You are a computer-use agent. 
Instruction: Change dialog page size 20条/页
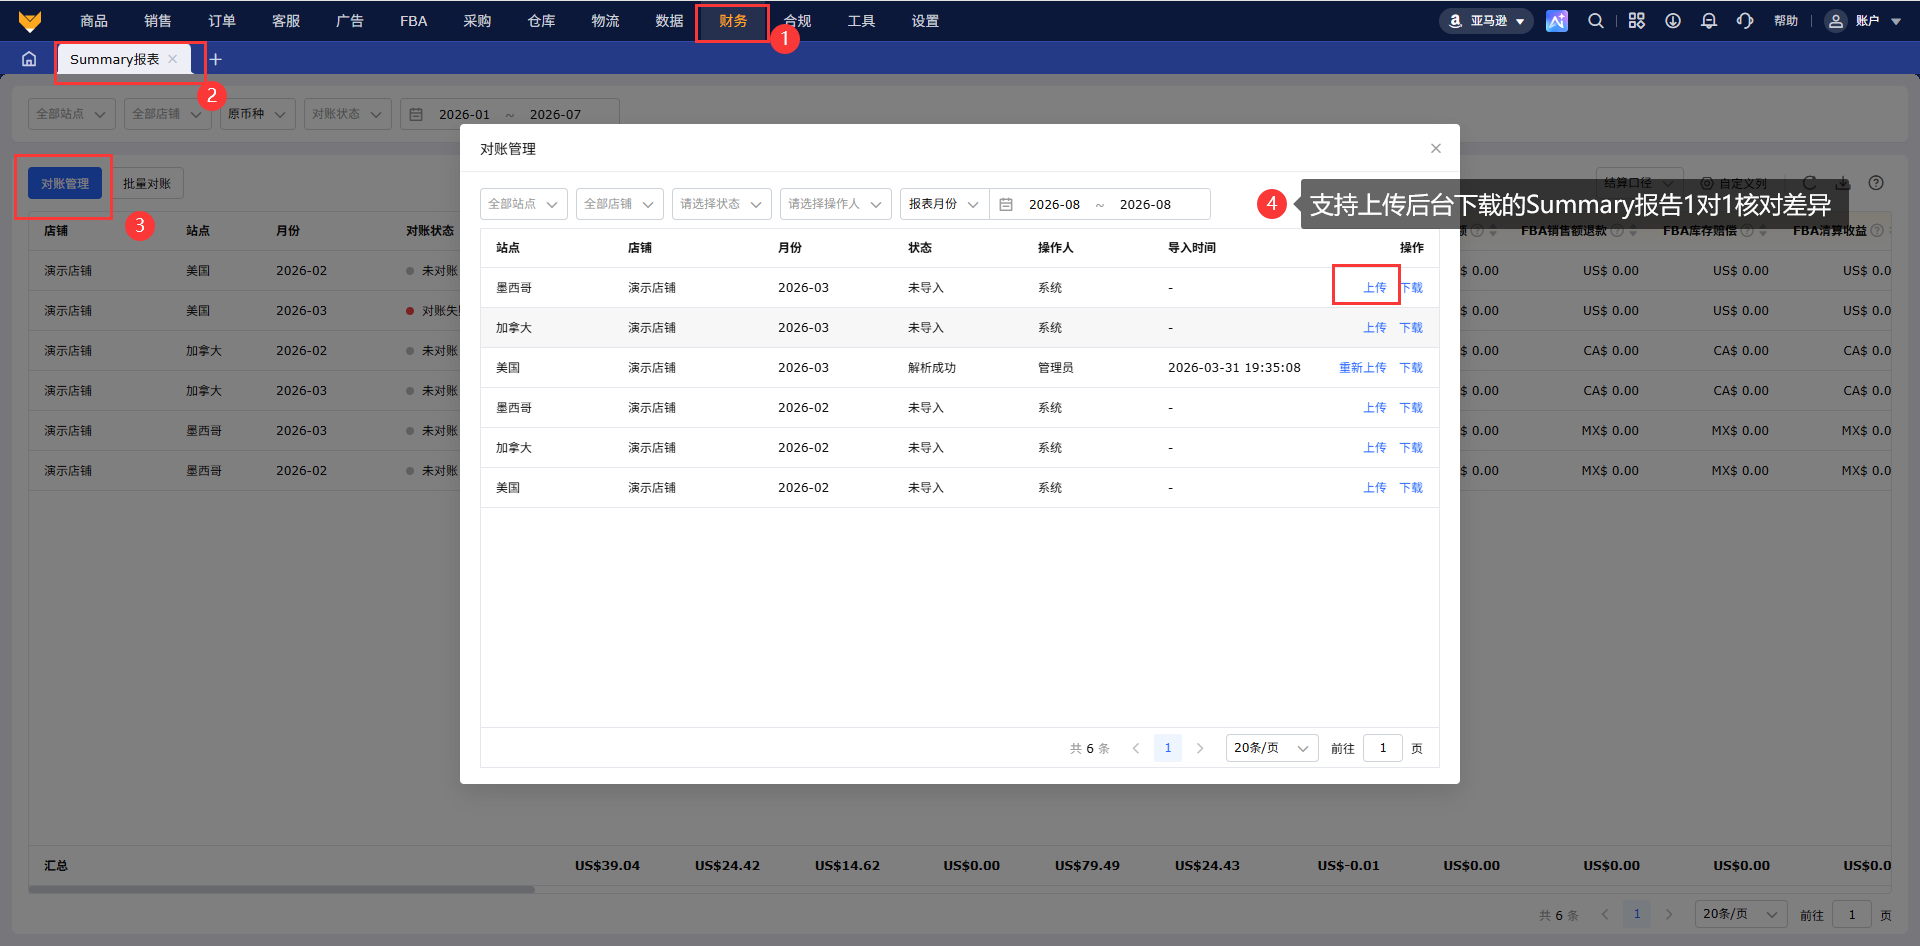point(1272,748)
